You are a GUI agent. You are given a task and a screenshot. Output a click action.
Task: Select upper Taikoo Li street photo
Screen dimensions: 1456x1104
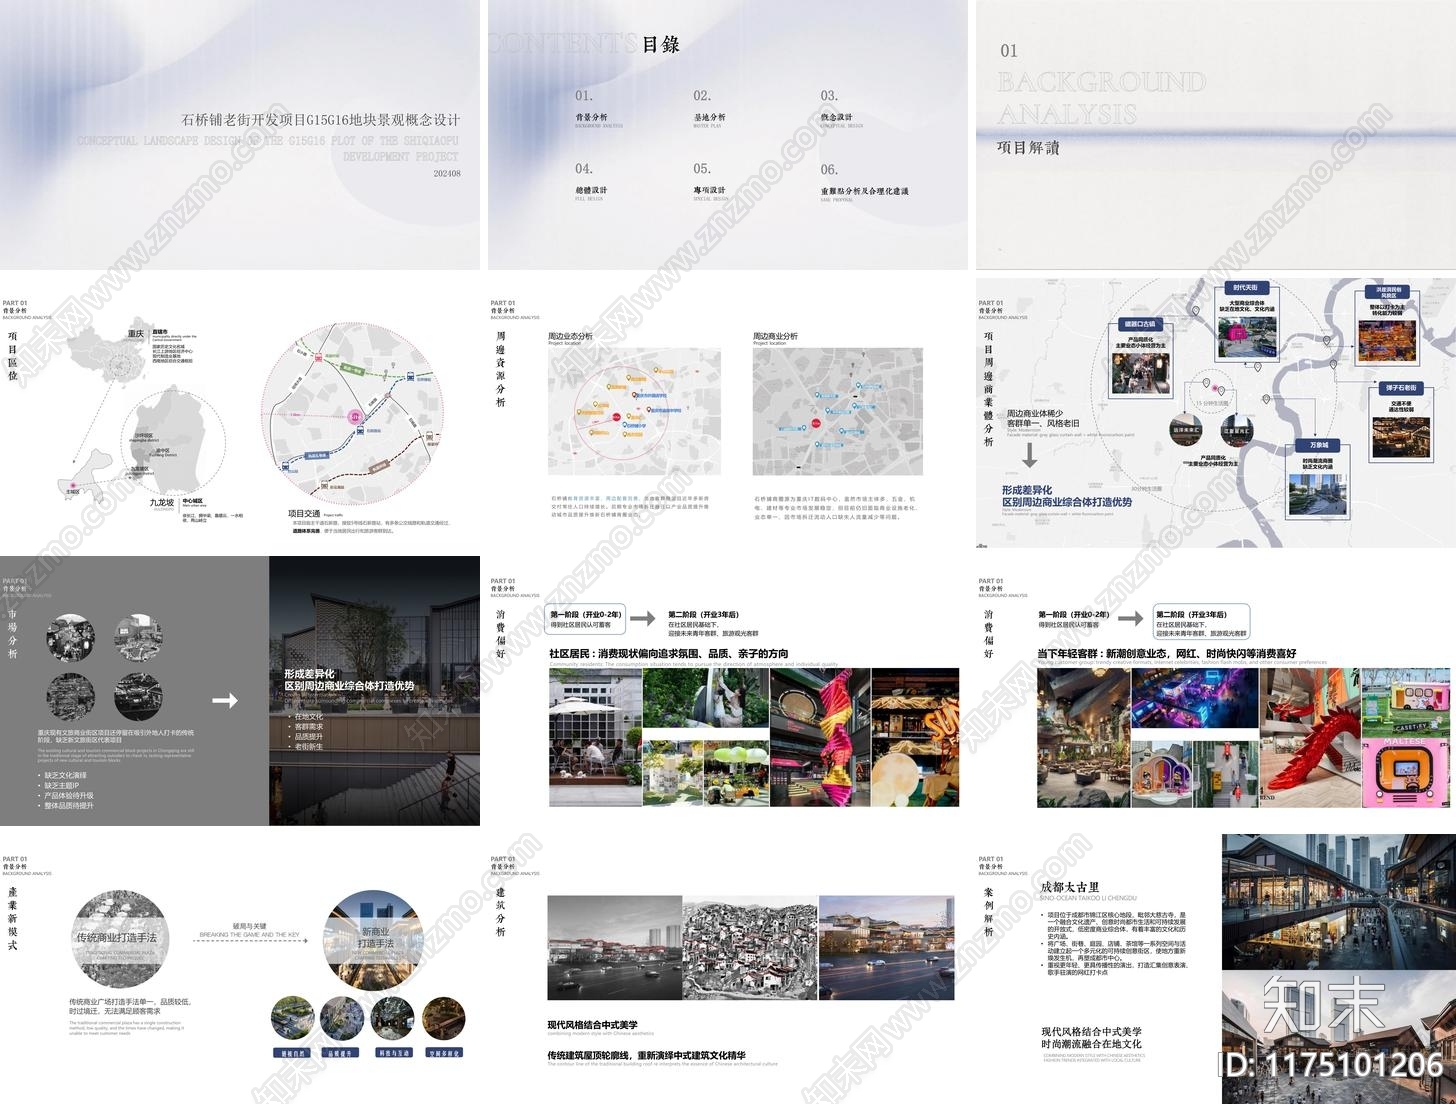pos(1338,902)
